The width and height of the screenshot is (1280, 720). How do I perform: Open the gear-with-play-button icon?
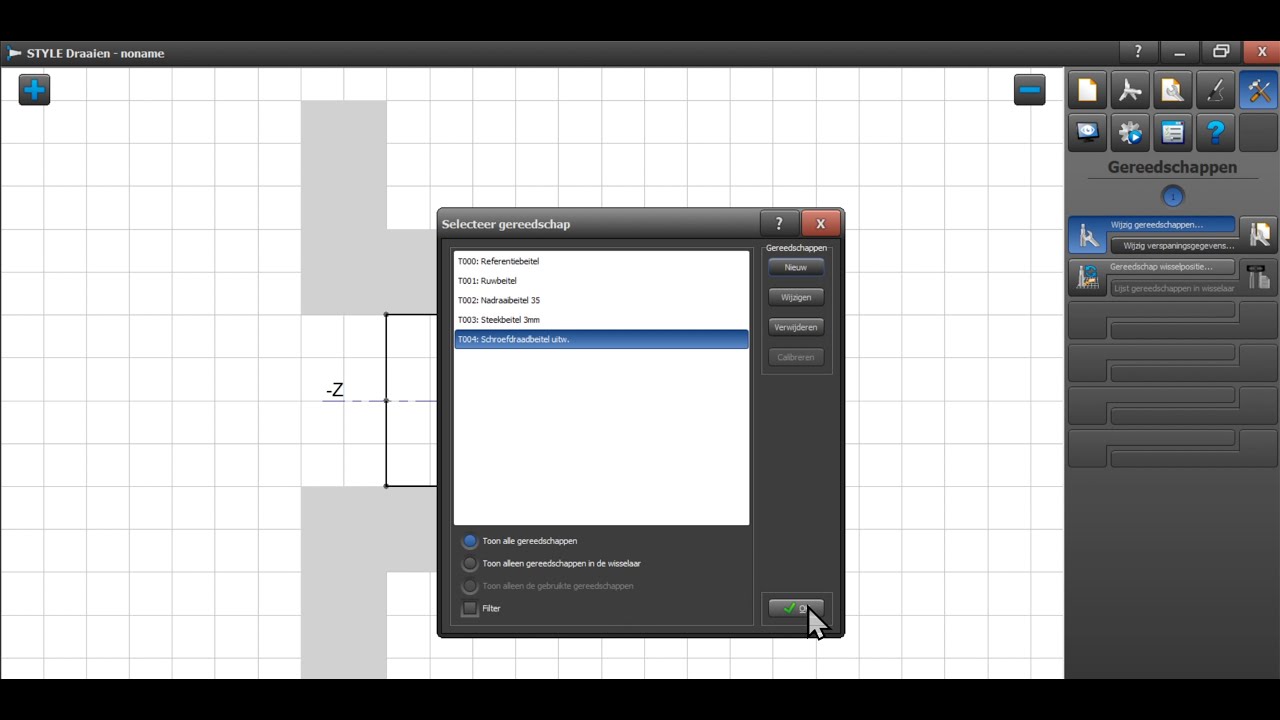[1130, 132]
